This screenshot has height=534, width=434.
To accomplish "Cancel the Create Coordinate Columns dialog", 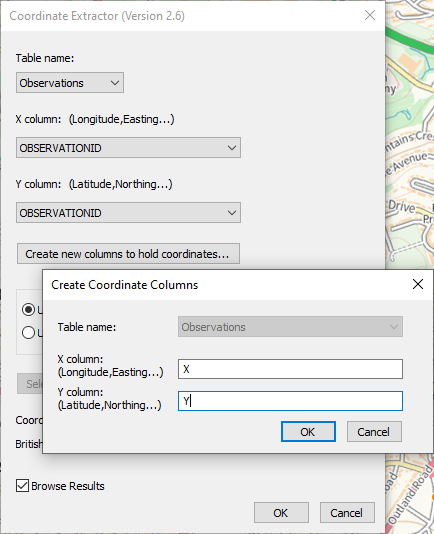I will click(x=374, y=431).
